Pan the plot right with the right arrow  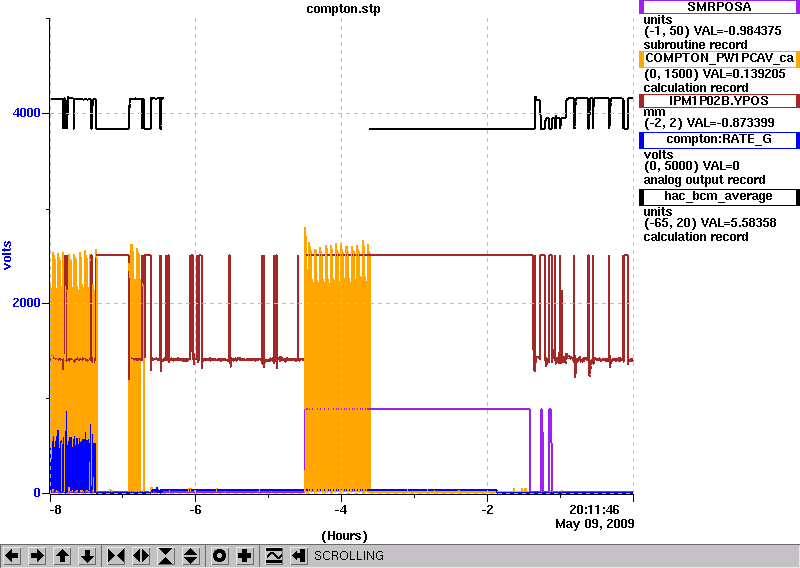37,555
